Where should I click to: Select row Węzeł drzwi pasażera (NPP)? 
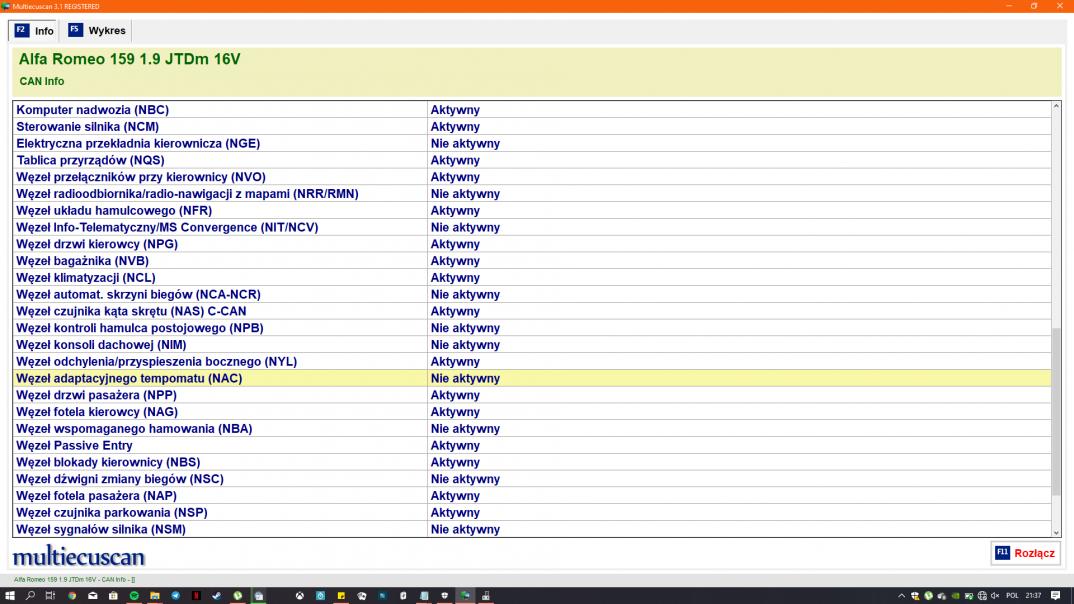click(532, 395)
